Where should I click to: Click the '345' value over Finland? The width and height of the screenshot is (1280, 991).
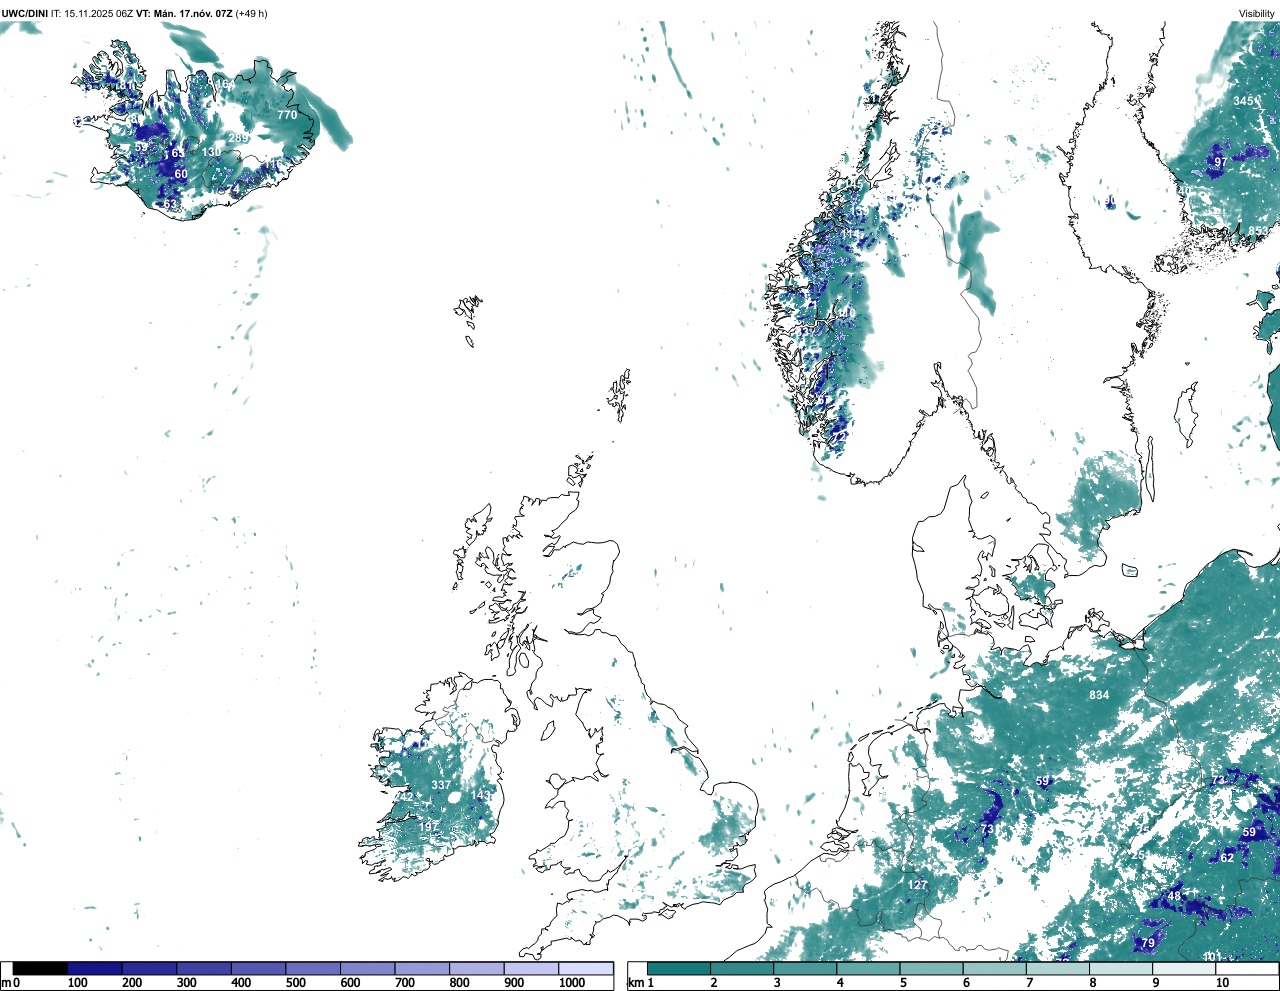point(1243,101)
